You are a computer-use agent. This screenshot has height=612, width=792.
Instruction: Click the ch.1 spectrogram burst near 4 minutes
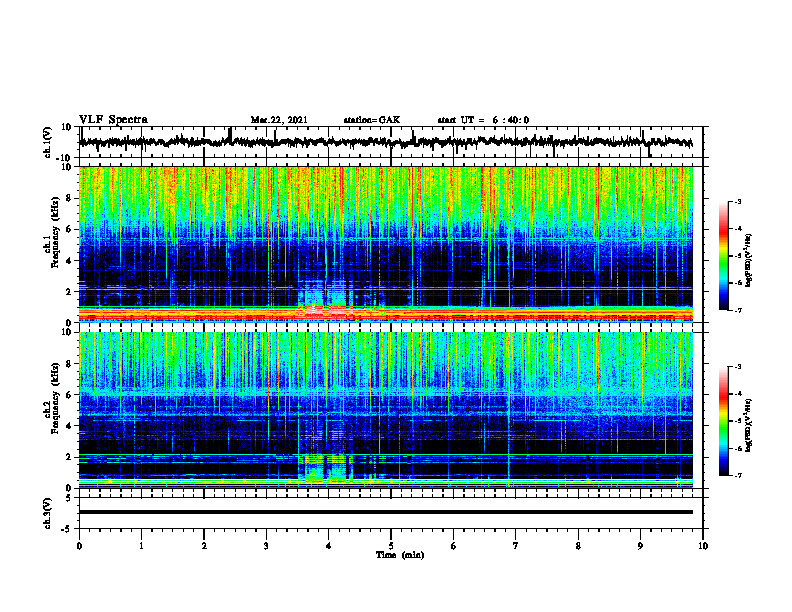pos(324,298)
